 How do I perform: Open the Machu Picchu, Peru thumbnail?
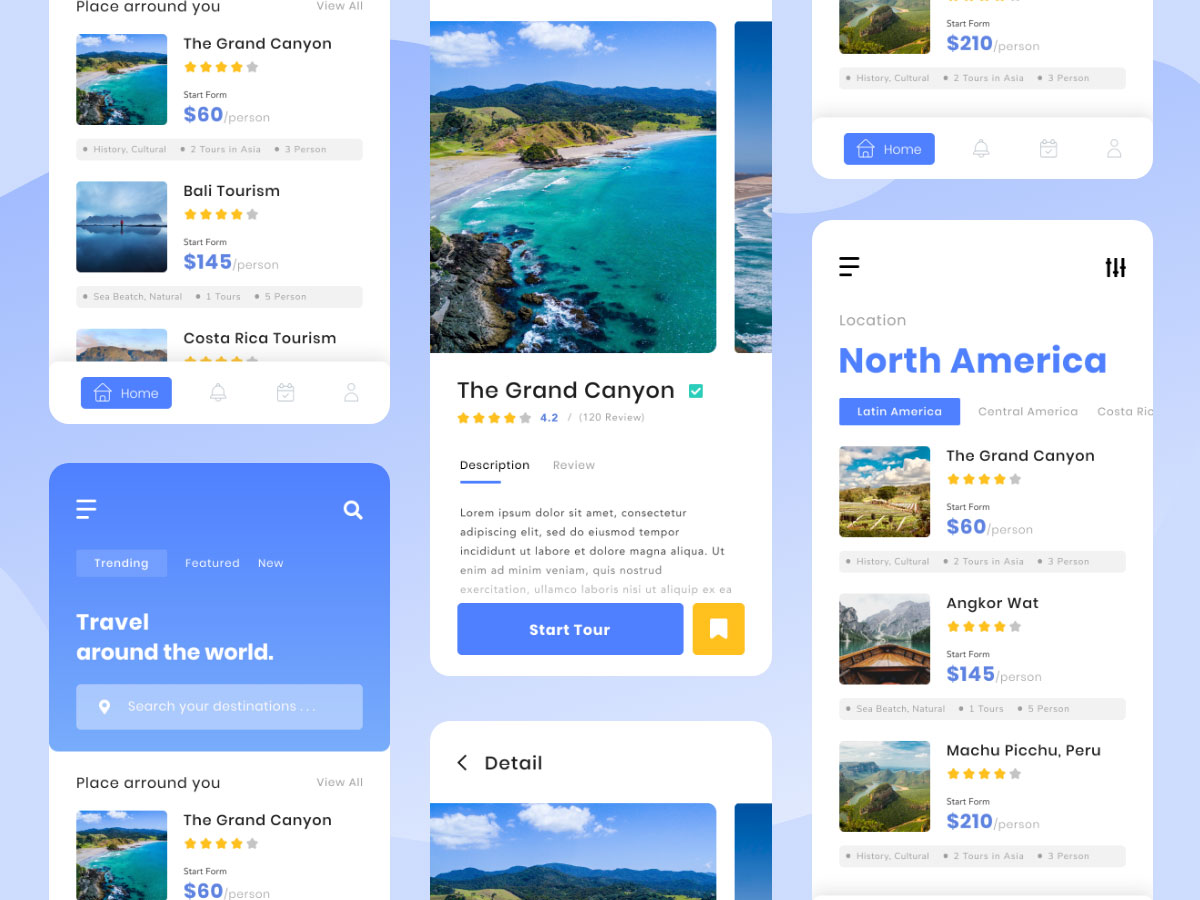[x=884, y=786]
